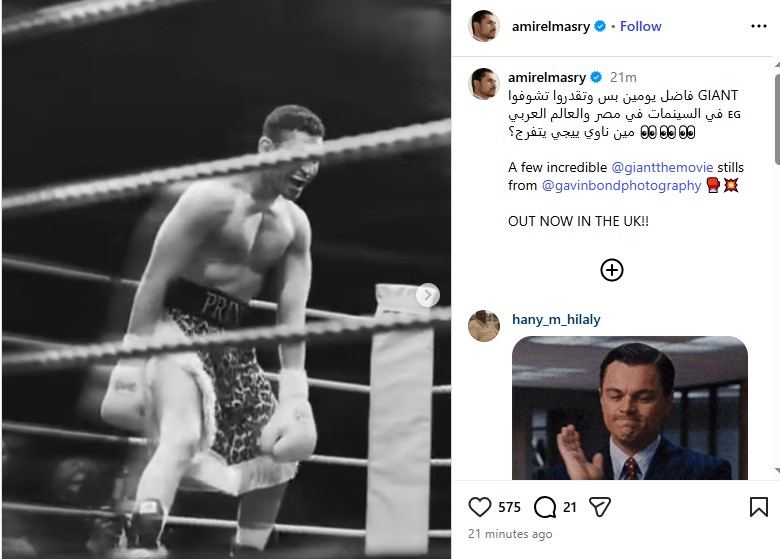Click the hany_m_hilaly commenter username
The width and height of the screenshot is (780, 559).
(556, 320)
